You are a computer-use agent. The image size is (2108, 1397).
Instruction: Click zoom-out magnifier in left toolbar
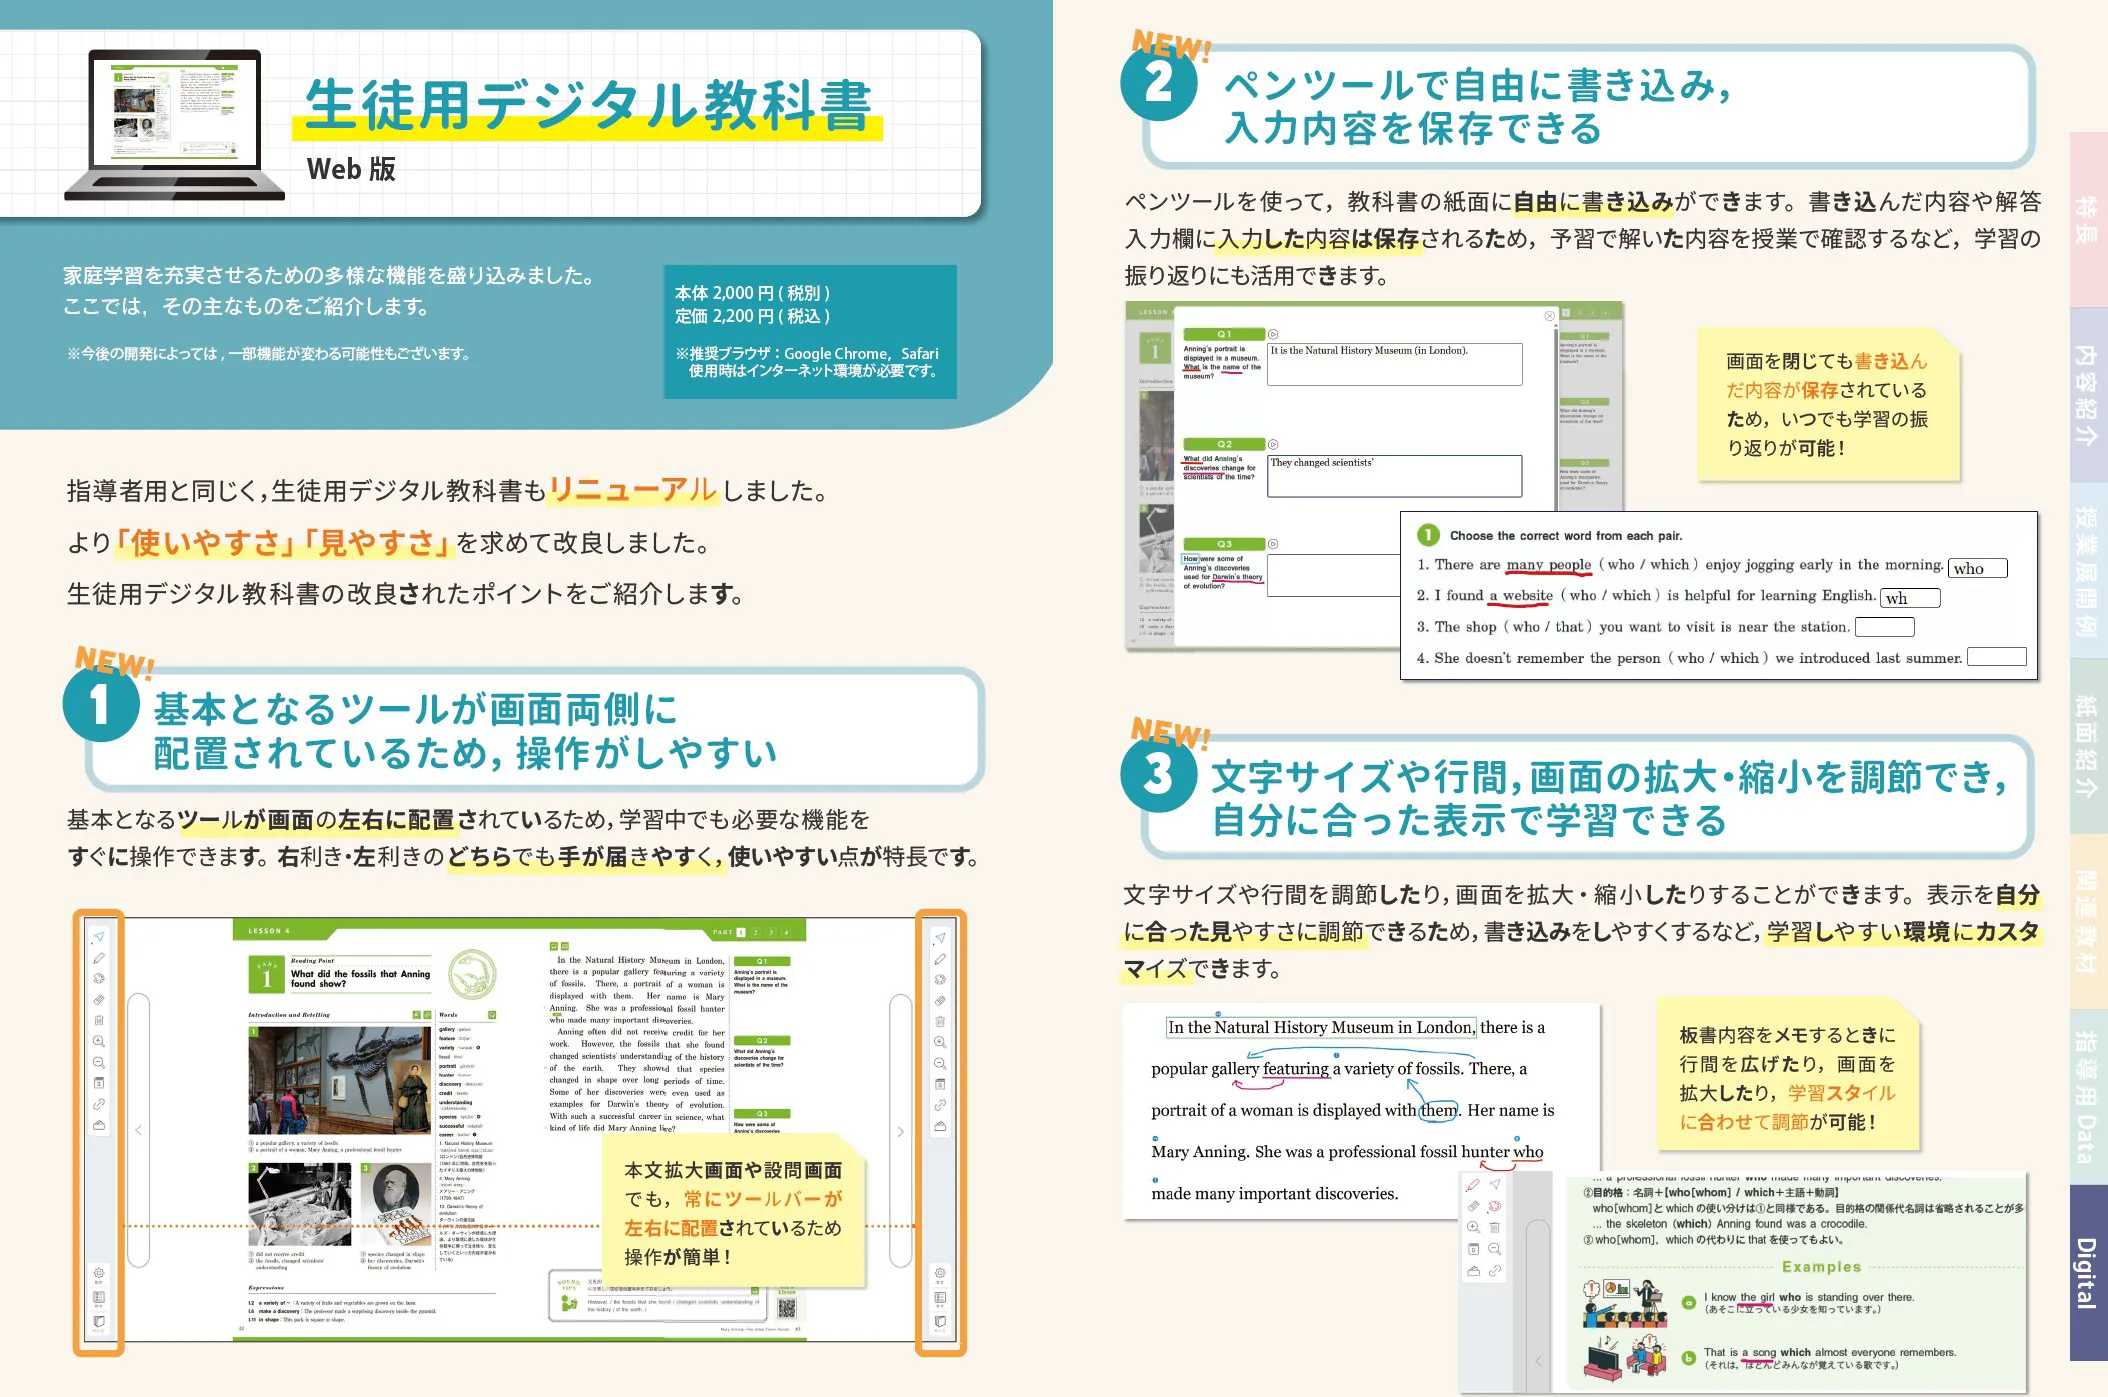[x=99, y=1062]
